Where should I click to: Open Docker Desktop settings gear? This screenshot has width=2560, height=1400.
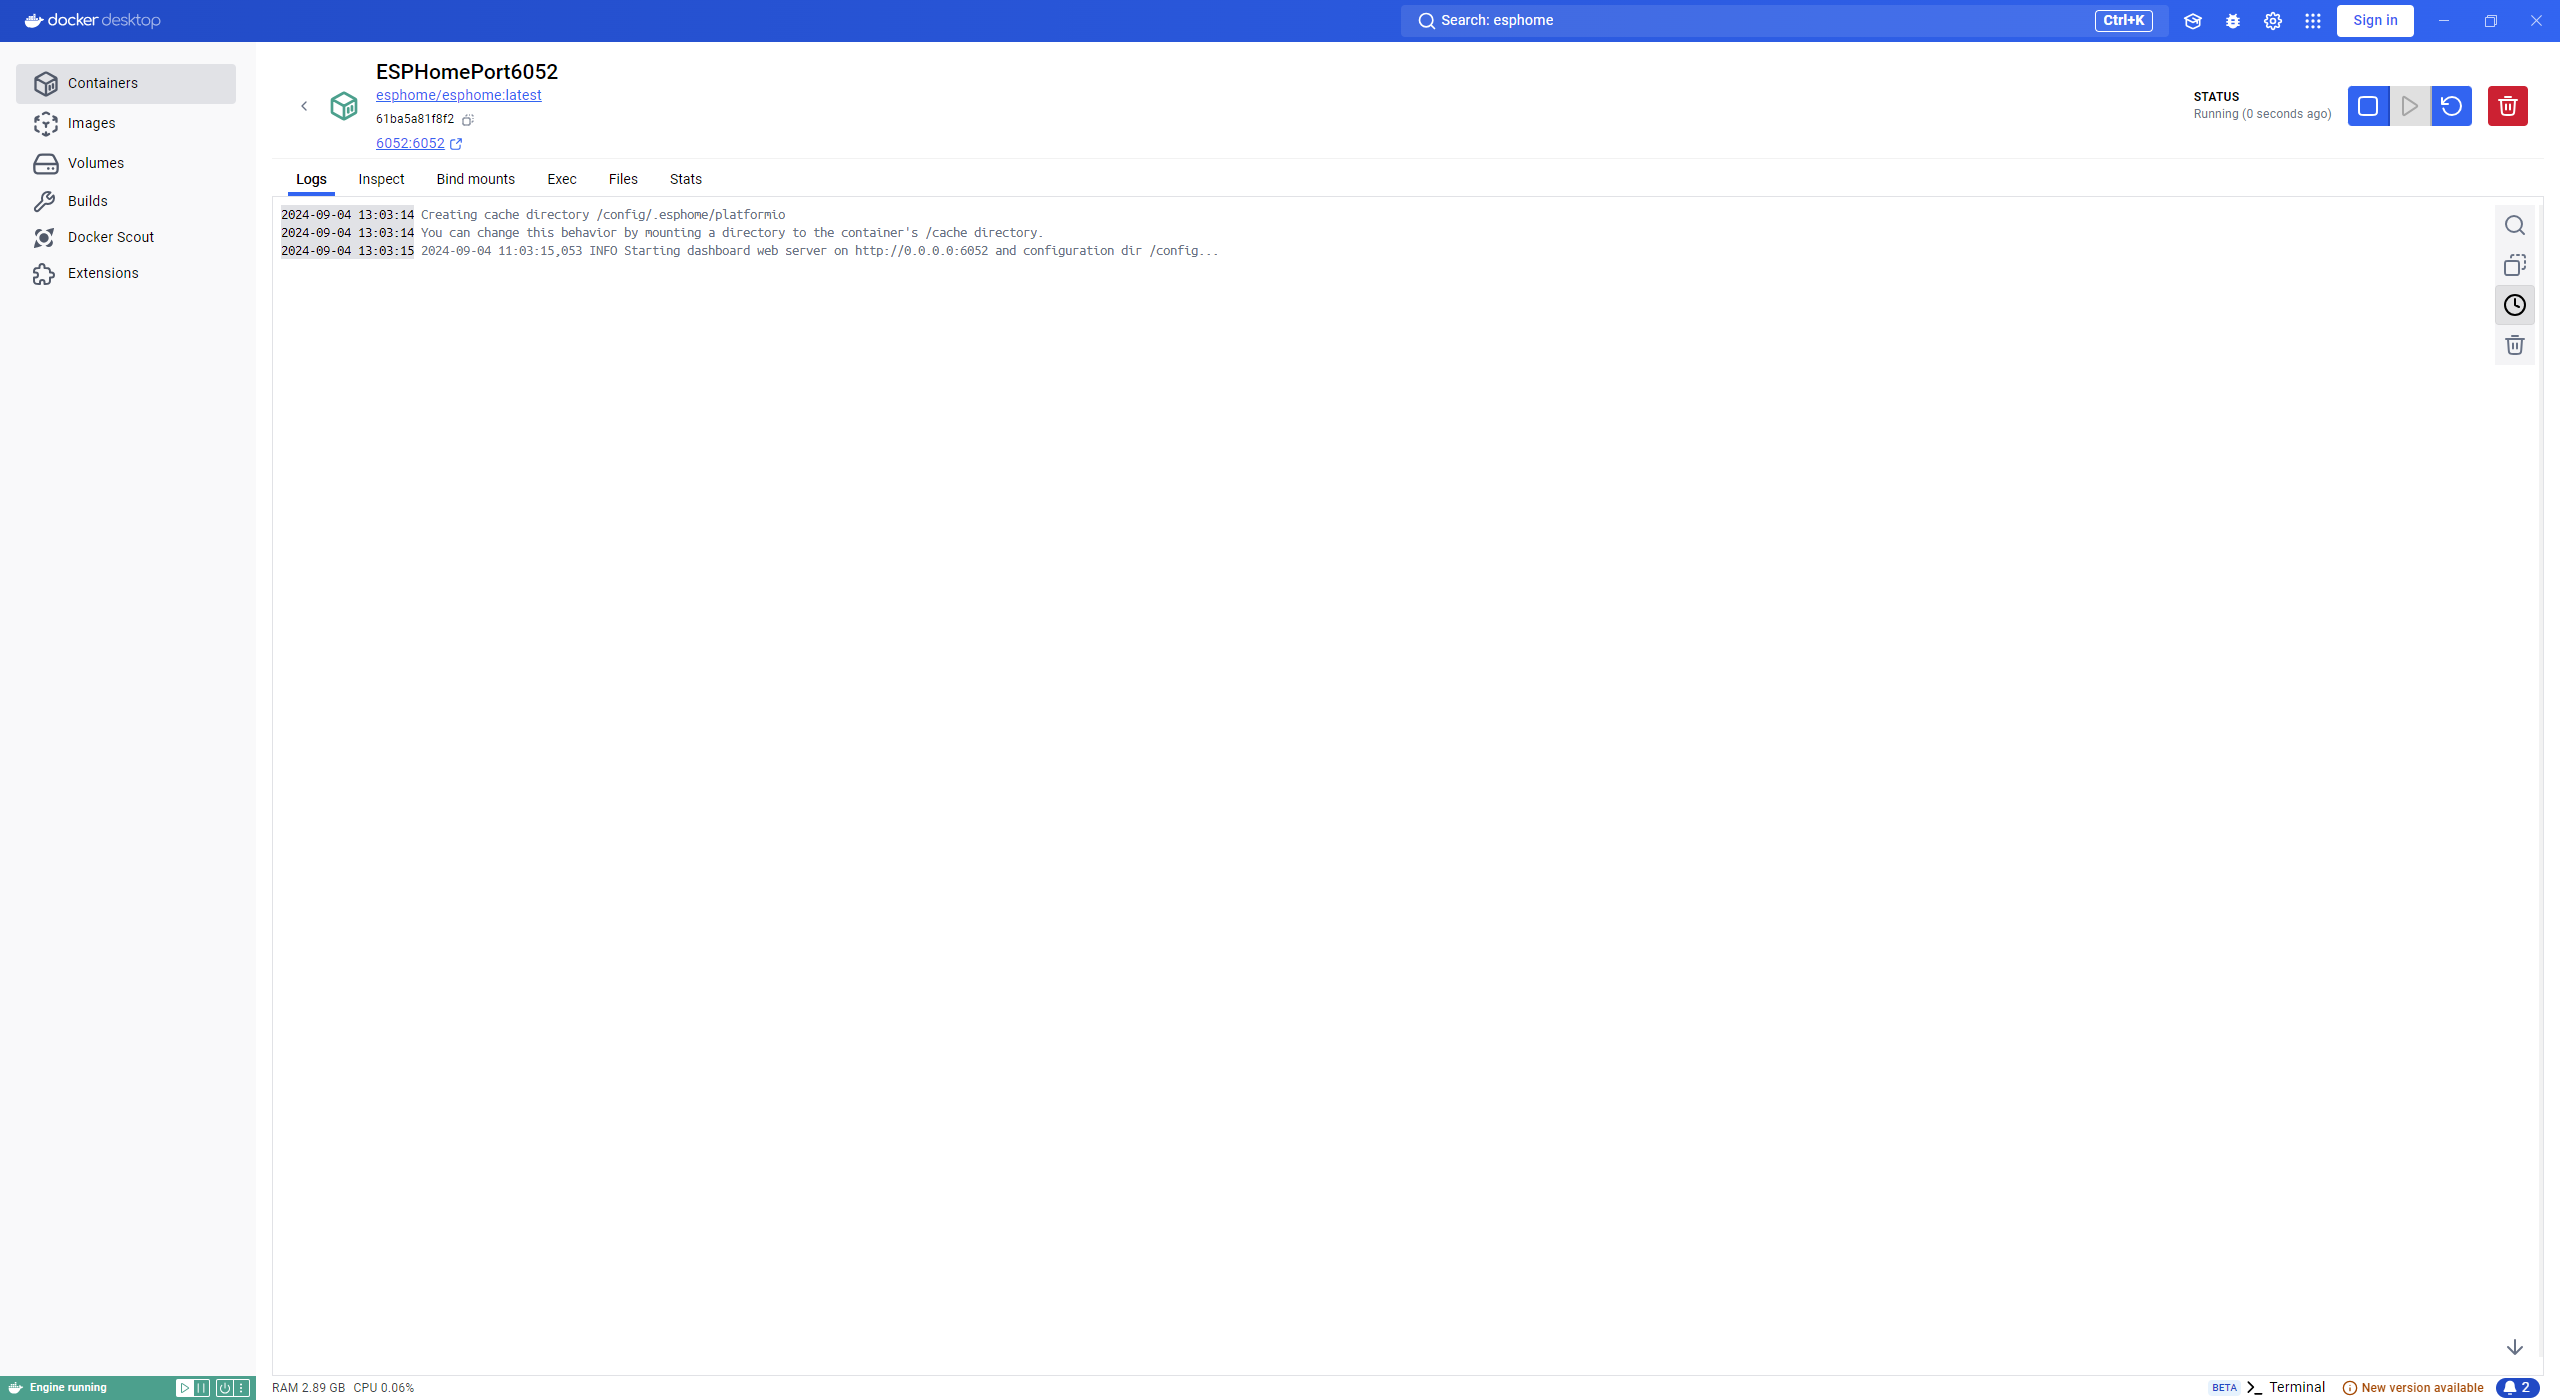coord(2273,21)
